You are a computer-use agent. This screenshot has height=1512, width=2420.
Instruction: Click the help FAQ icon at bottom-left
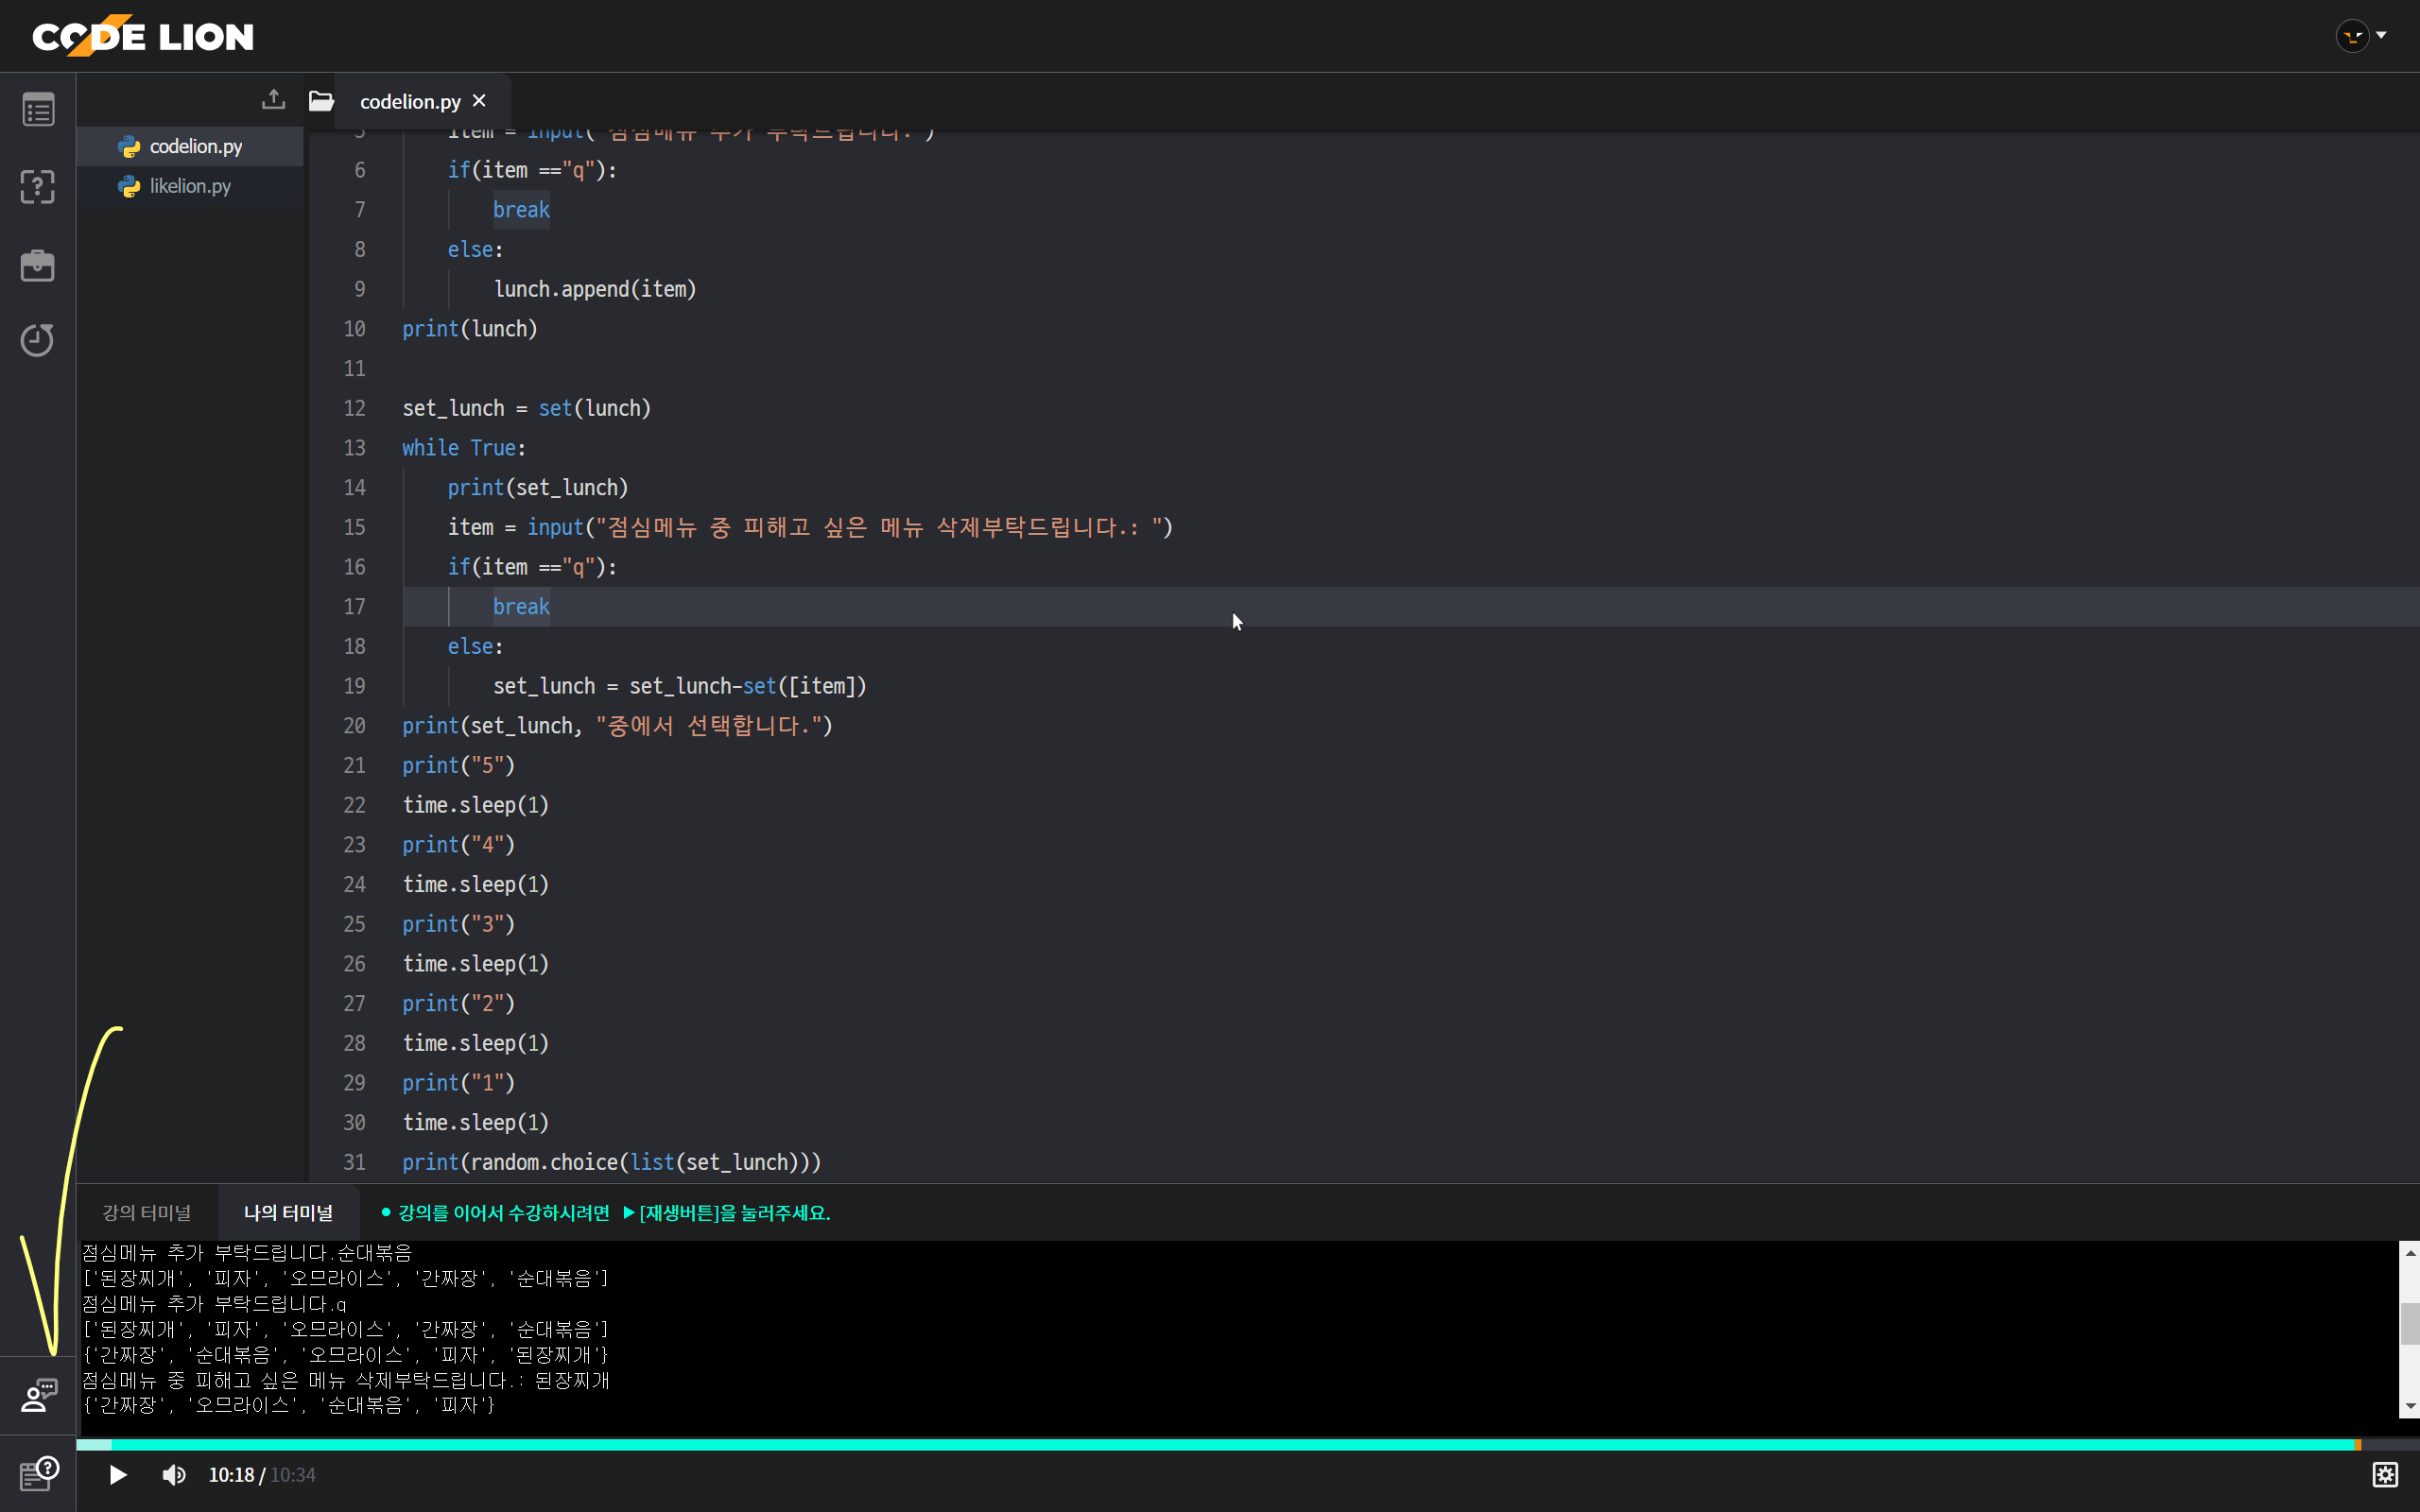38,1473
